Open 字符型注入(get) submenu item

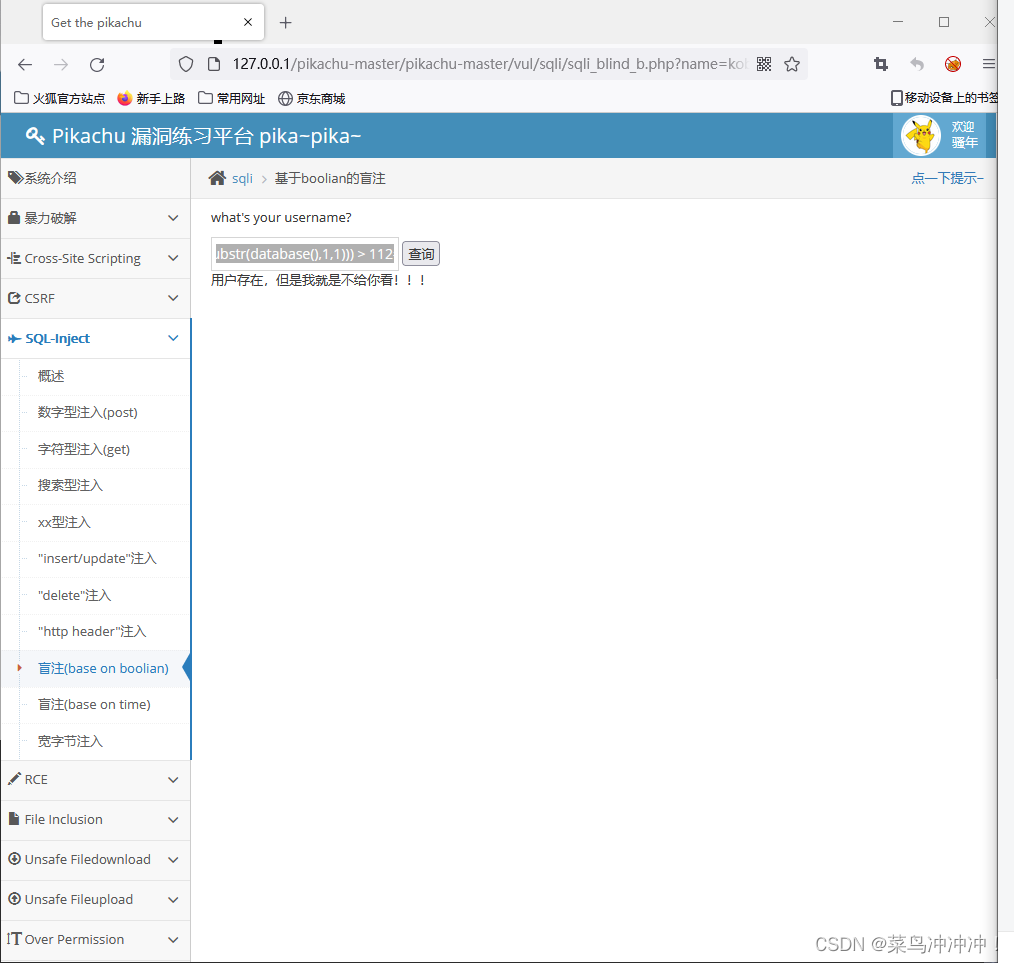(x=83, y=449)
